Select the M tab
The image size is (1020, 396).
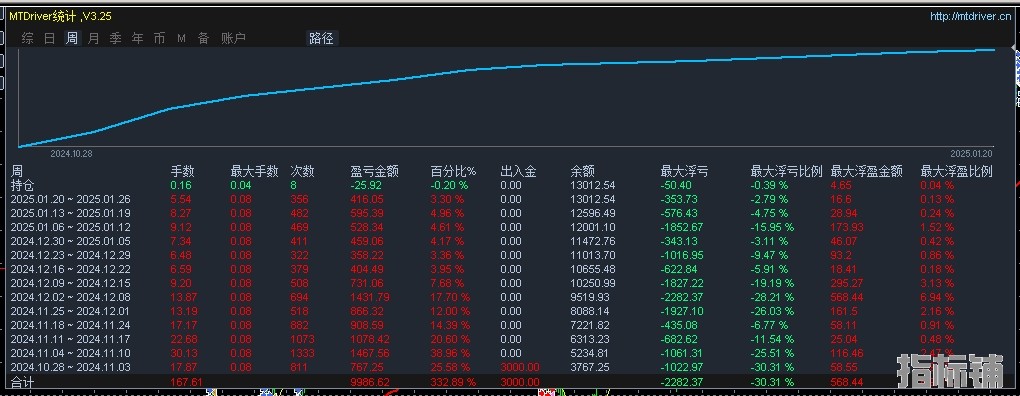click(x=181, y=38)
